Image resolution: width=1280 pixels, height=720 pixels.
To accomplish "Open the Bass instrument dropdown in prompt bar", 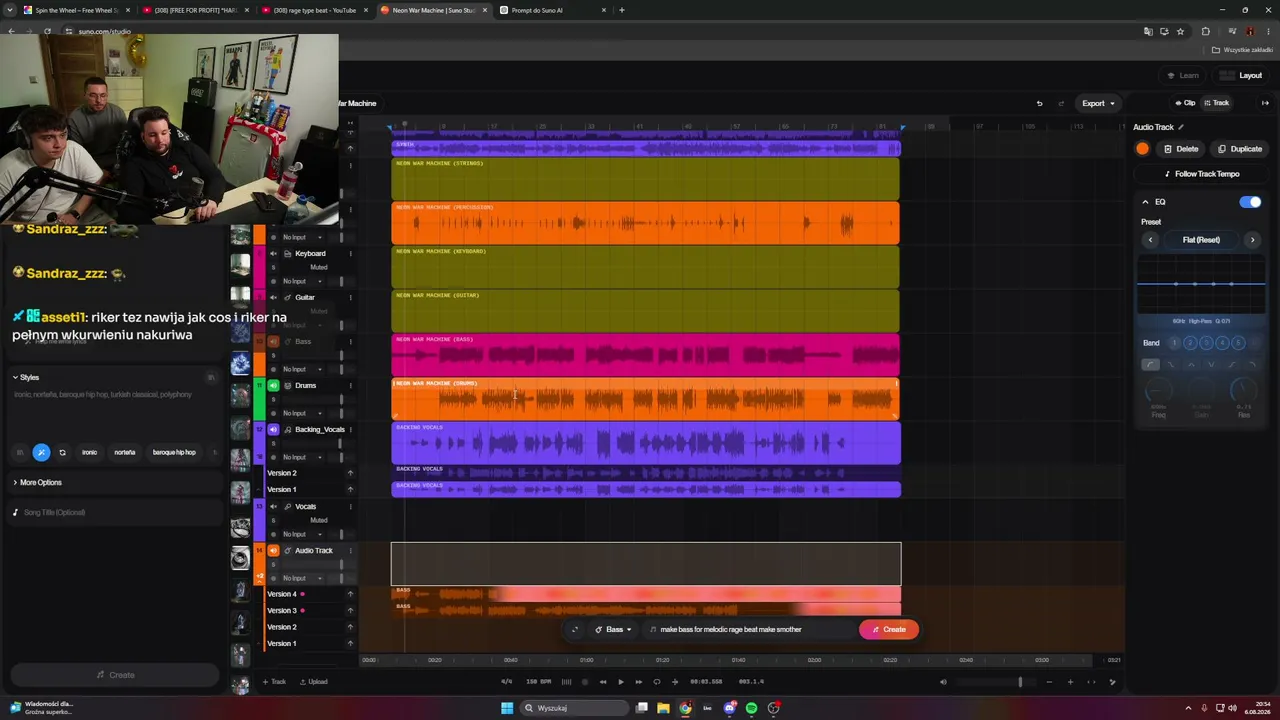I will click(x=614, y=630).
